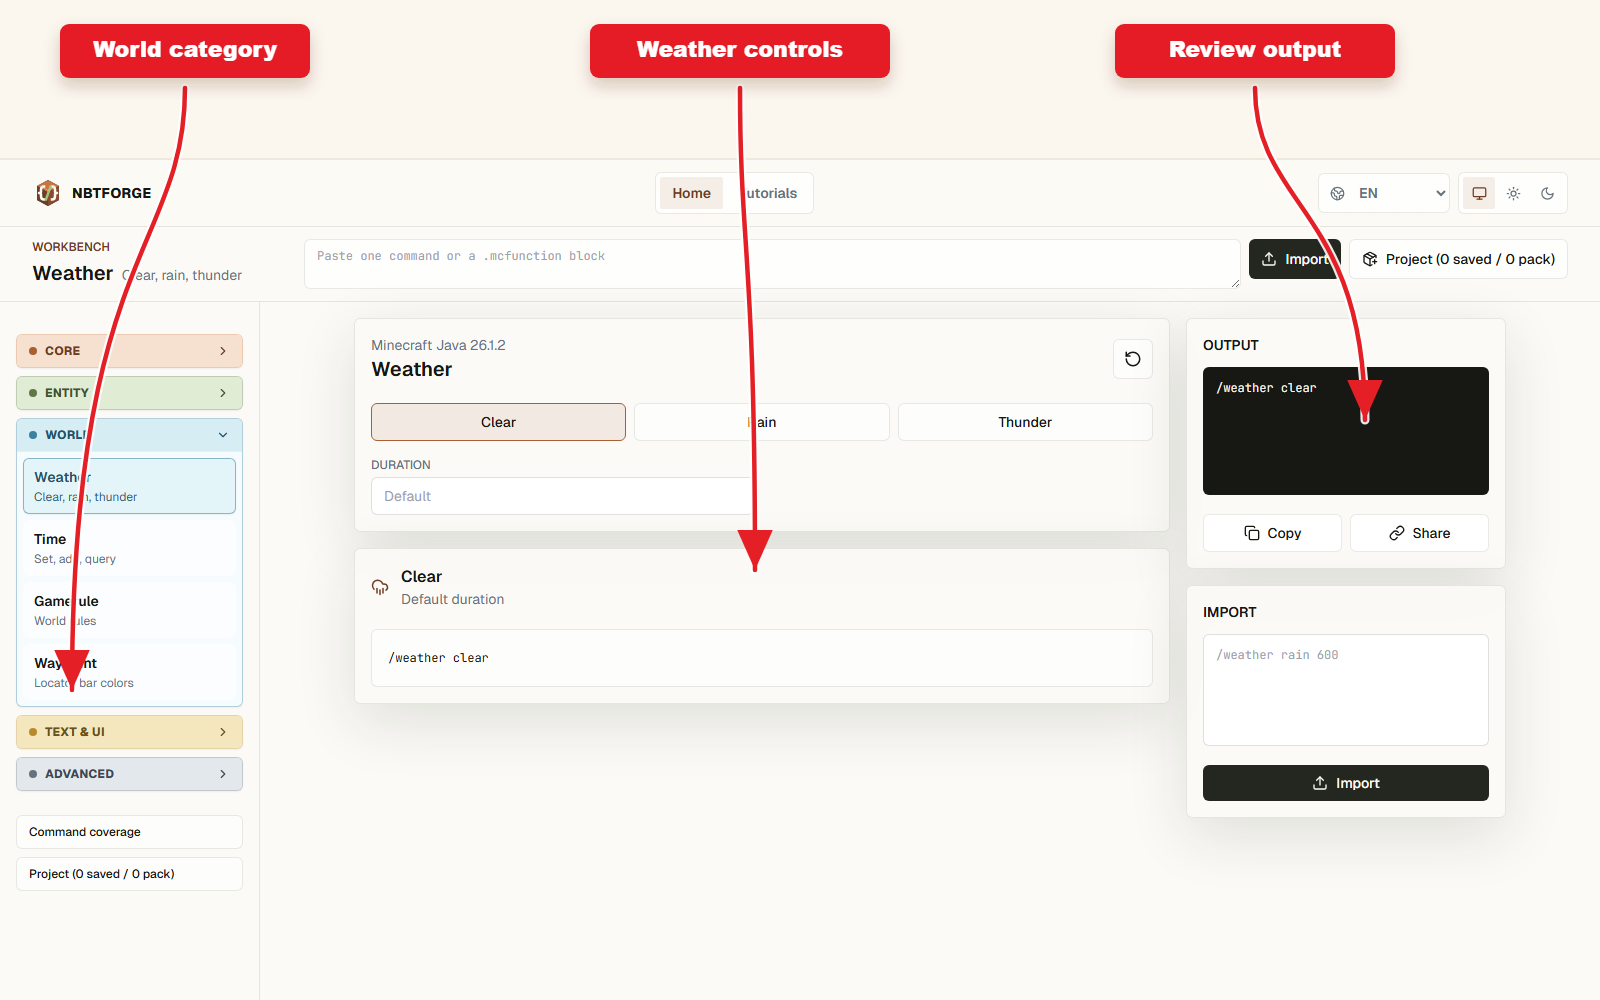This screenshot has height=1000, width=1600.
Task: Click the Duration Default input field
Action: [563, 496]
